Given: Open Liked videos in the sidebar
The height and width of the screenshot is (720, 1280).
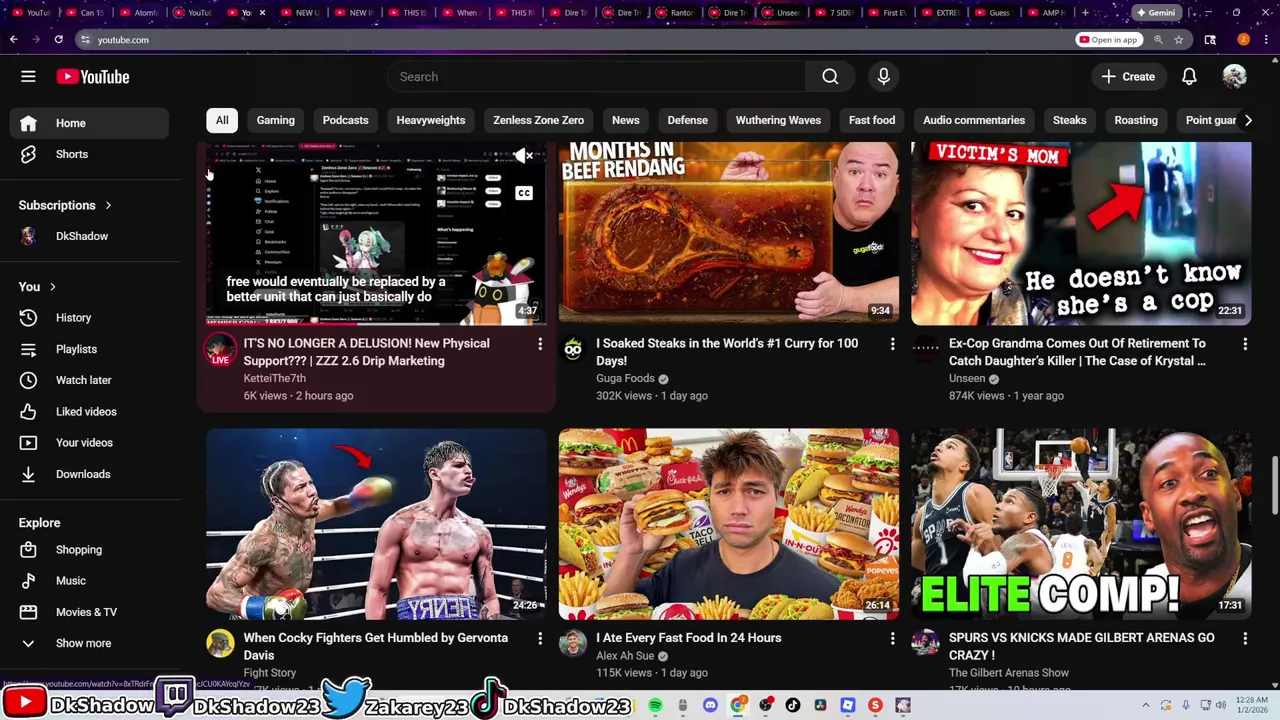Looking at the screenshot, I should click(91, 412).
